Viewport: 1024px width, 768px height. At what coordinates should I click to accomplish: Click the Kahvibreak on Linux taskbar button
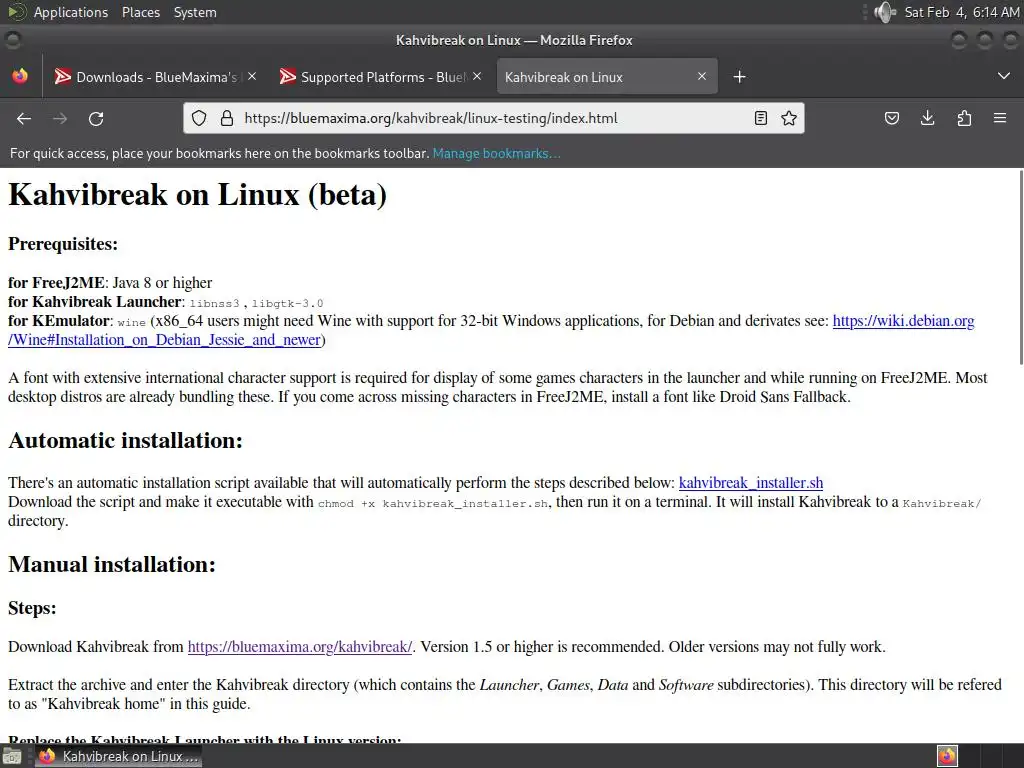118,756
